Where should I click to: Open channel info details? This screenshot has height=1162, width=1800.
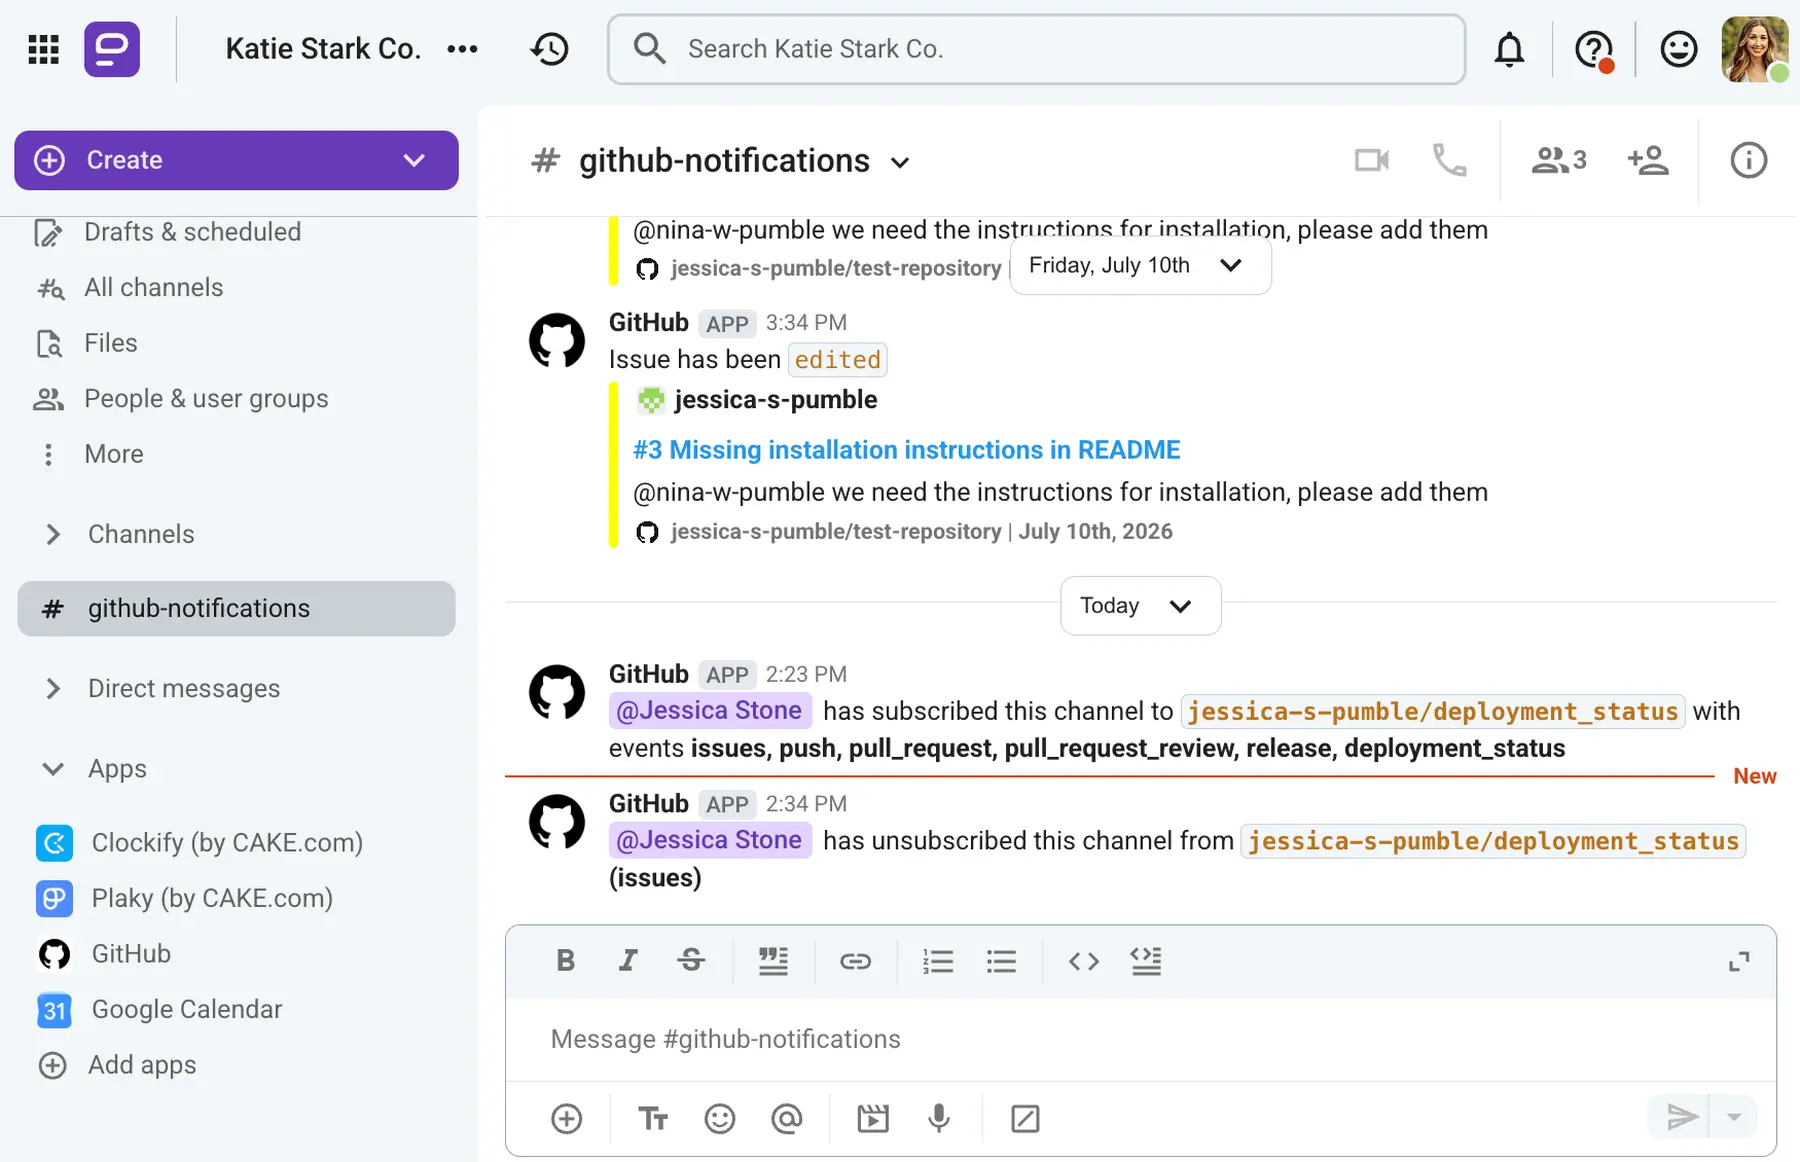(1749, 160)
